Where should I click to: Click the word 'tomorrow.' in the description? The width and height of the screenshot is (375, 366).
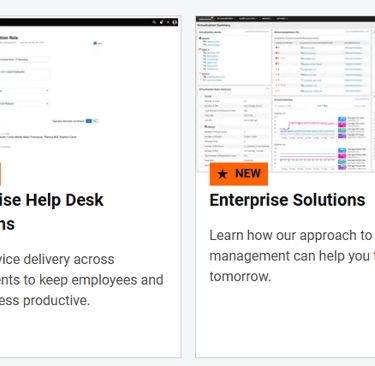240,276
